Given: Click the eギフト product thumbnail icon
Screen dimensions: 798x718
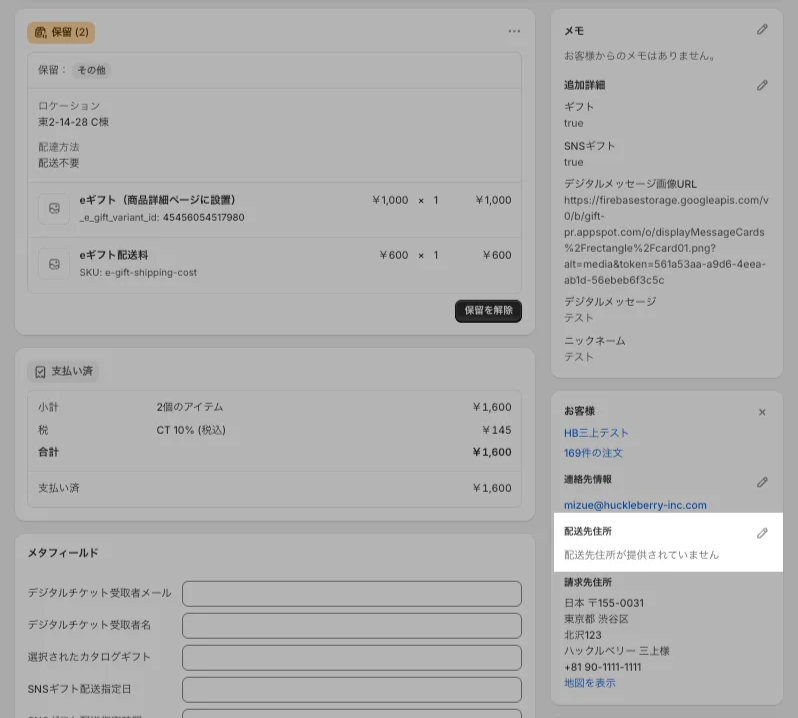Looking at the screenshot, I should pos(54,208).
